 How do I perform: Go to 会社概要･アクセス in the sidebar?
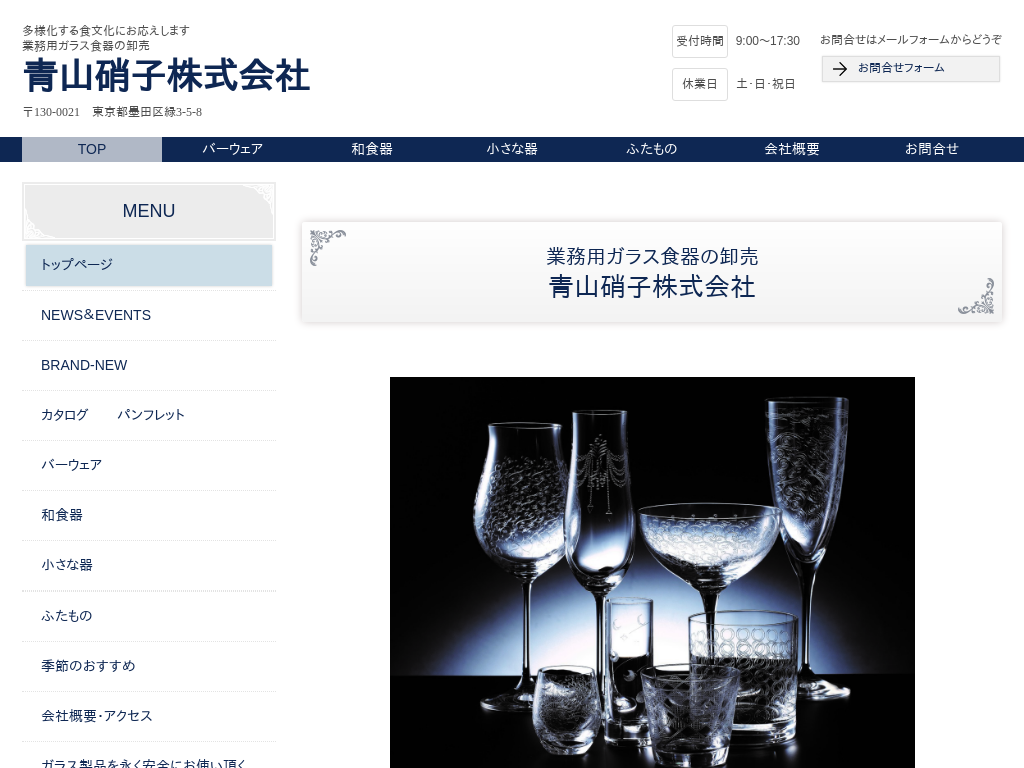coord(97,716)
